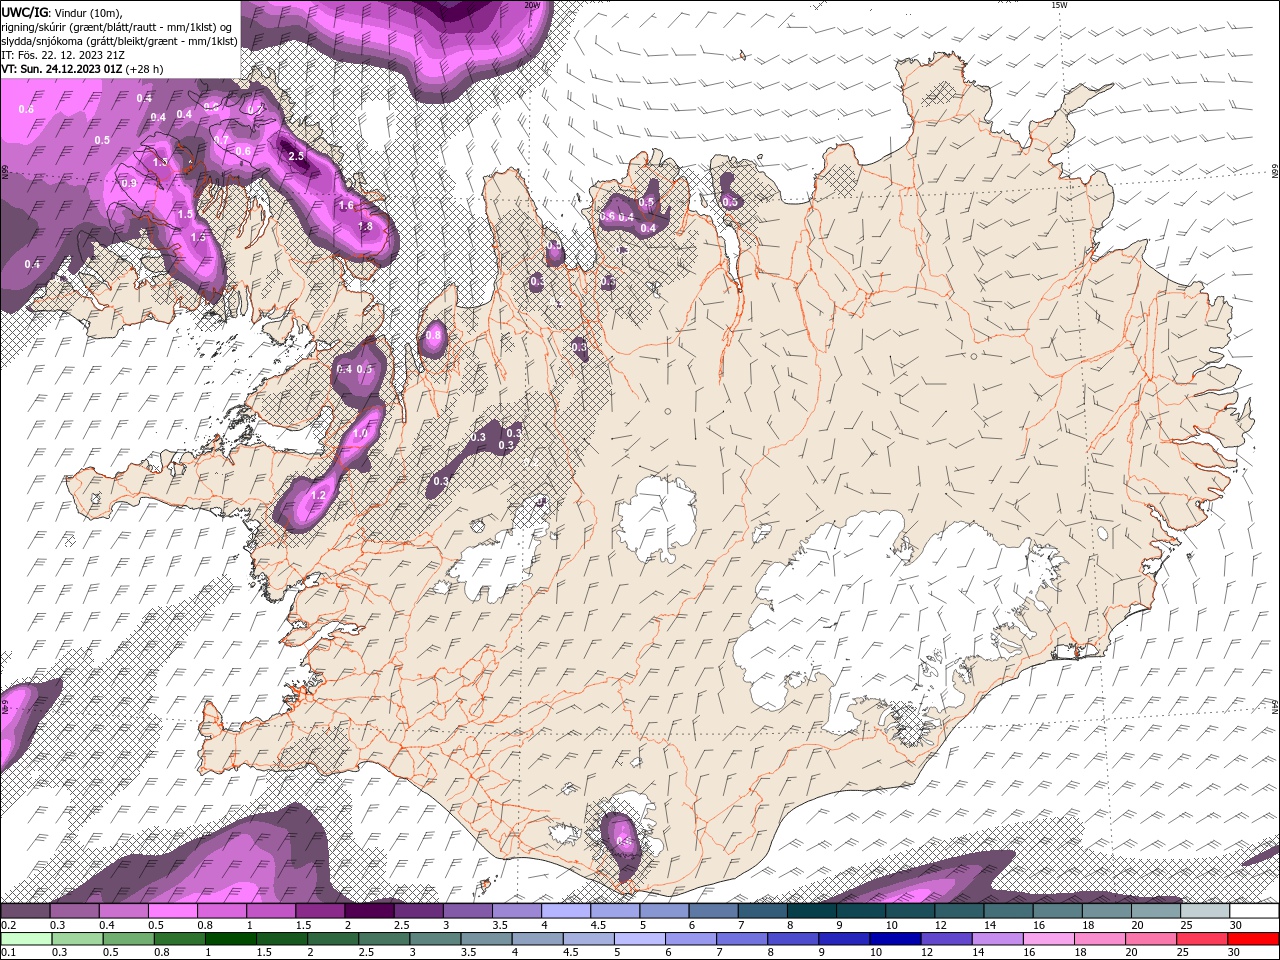Click the dark teal swatch above snow legend '8'
The height and width of the screenshot is (960, 1280).
812,911
